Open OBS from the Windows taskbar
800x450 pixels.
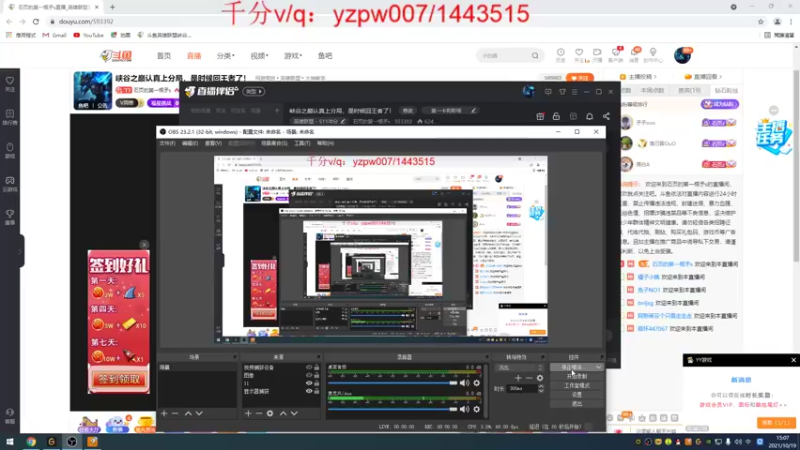coord(71,442)
